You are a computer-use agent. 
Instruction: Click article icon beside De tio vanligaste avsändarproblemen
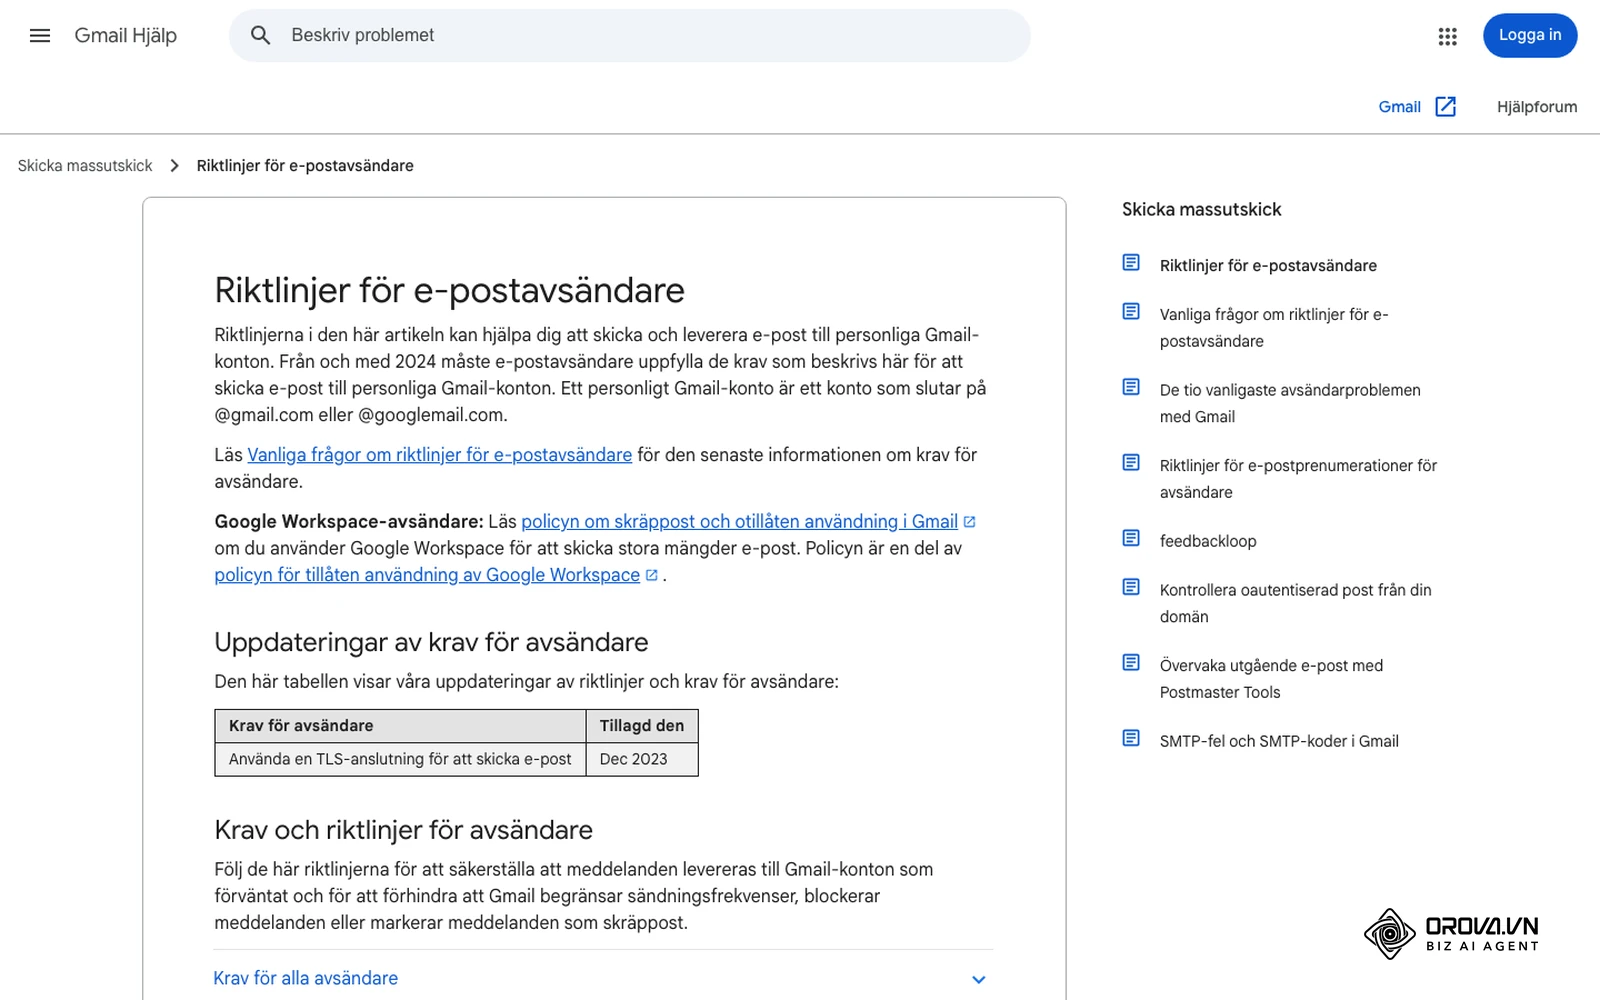pyautogui.click(x=1131, y=387)
